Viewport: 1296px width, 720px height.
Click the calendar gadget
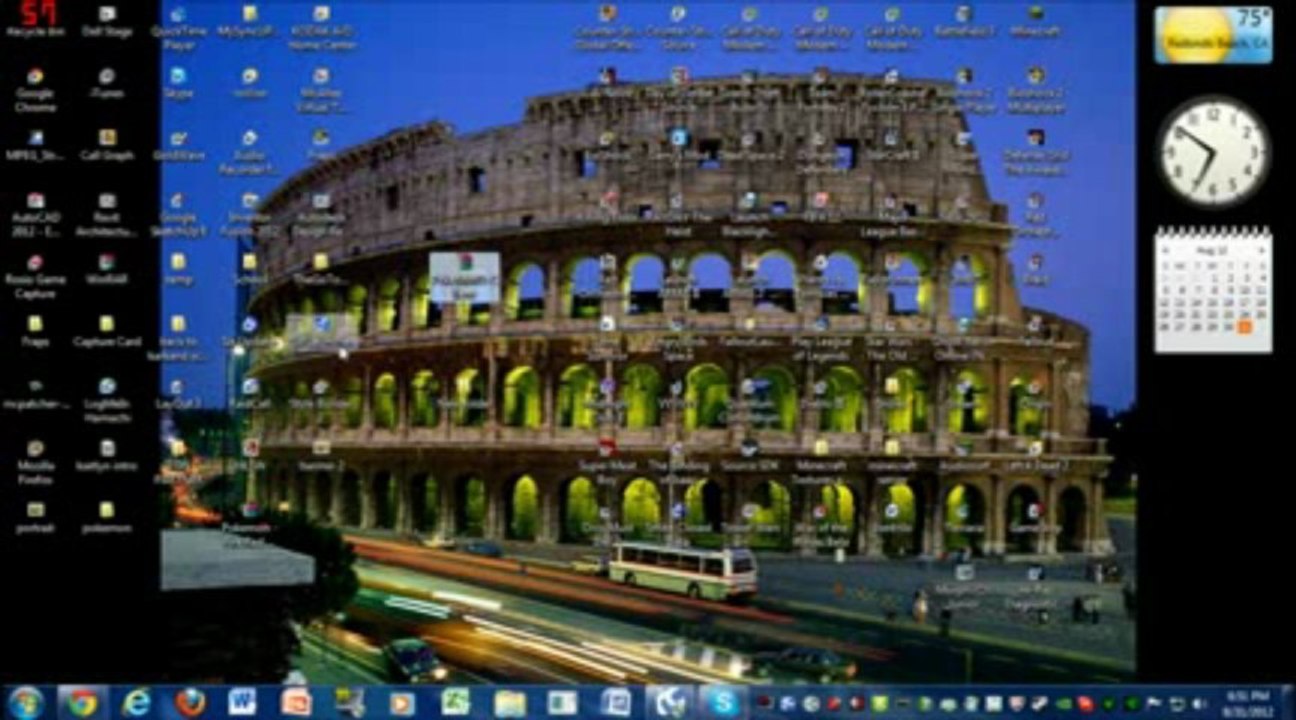point(1214,290)
